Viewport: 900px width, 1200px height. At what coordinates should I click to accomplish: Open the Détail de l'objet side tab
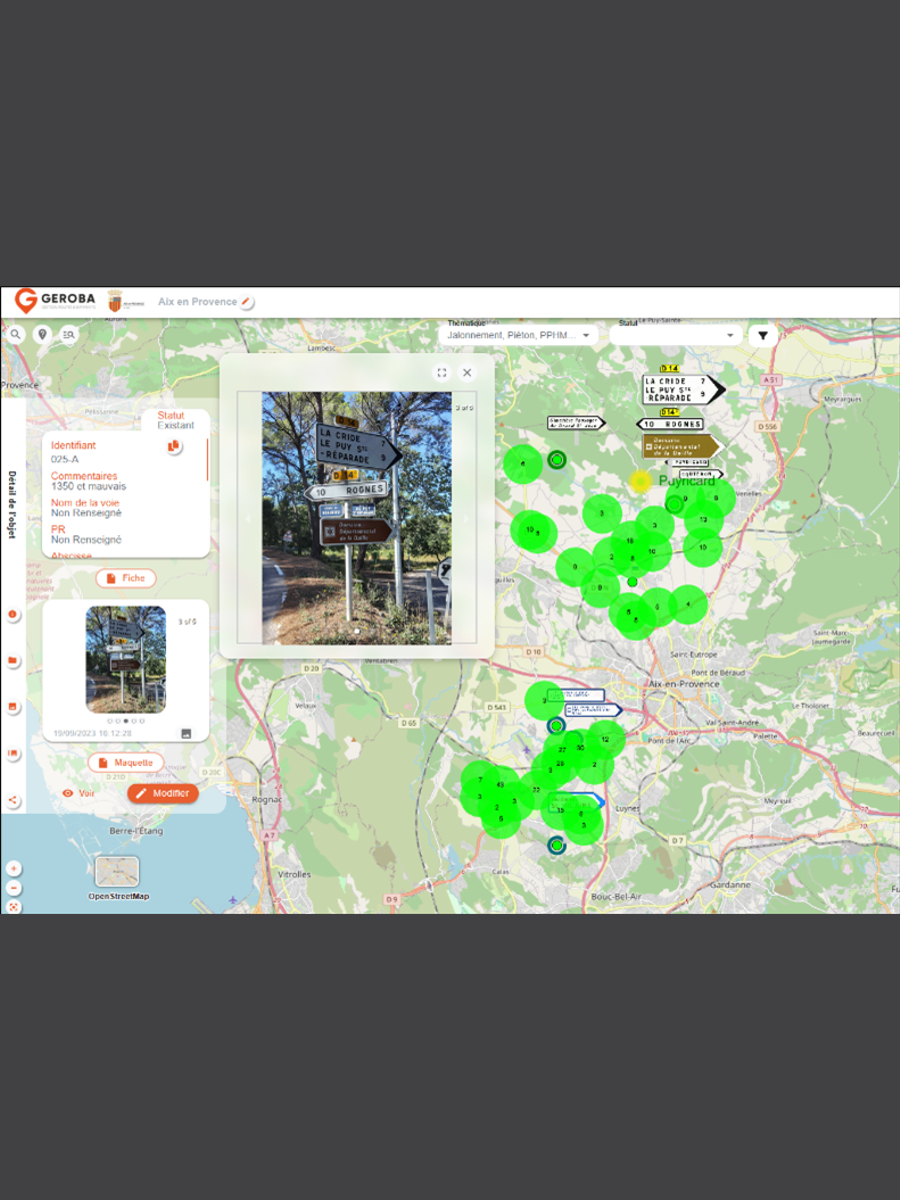point(13,505)
